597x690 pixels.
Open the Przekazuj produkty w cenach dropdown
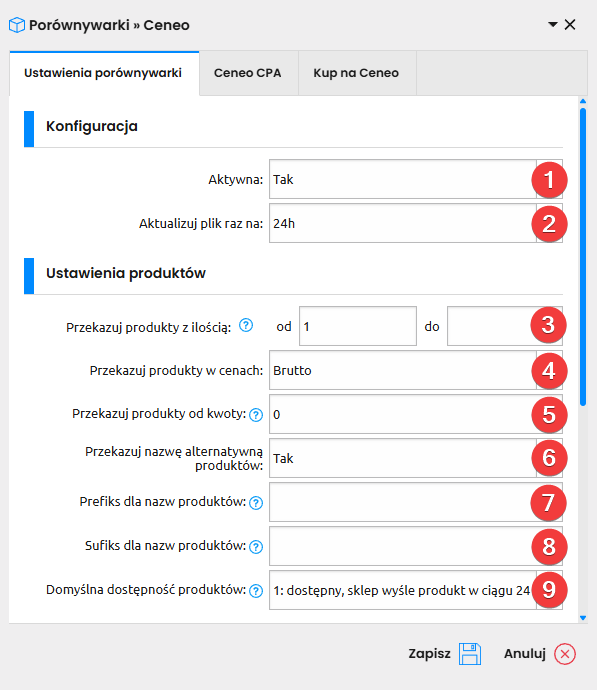[416, 370]
